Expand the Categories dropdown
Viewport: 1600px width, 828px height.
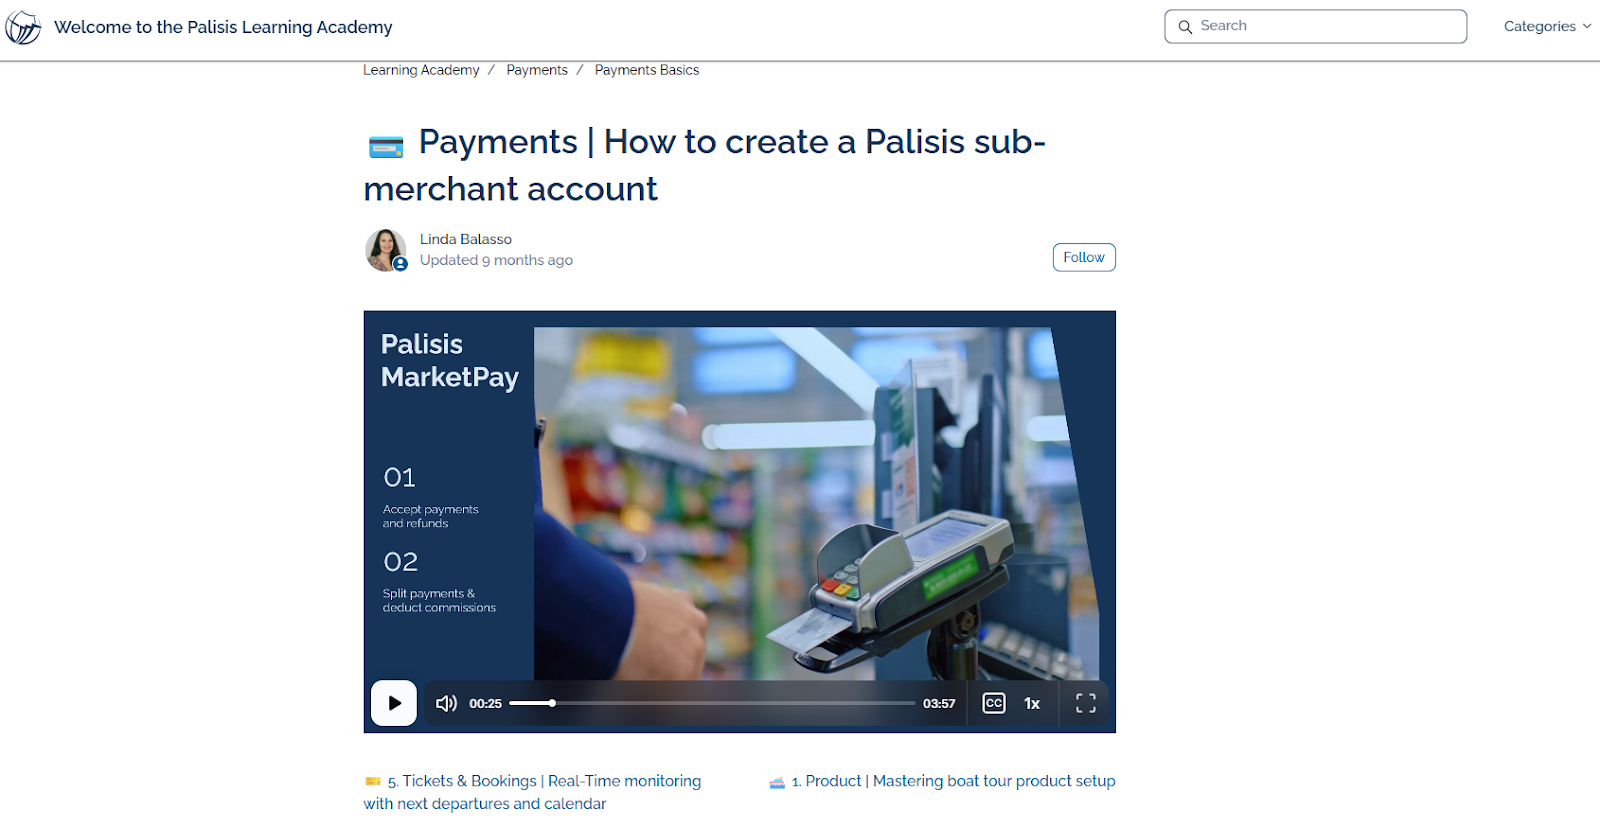1547,26
